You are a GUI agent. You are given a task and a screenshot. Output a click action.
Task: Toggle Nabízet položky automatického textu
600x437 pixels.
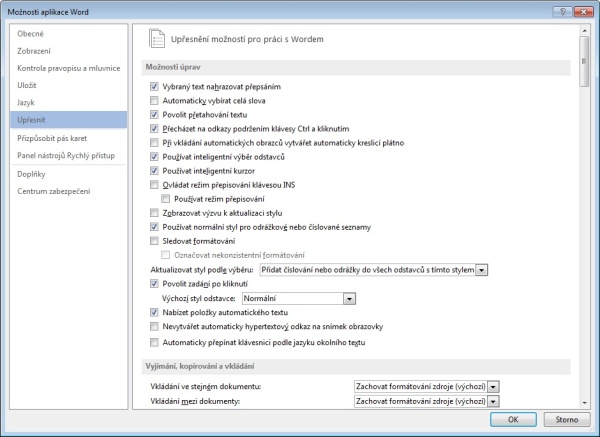(154, 312)
